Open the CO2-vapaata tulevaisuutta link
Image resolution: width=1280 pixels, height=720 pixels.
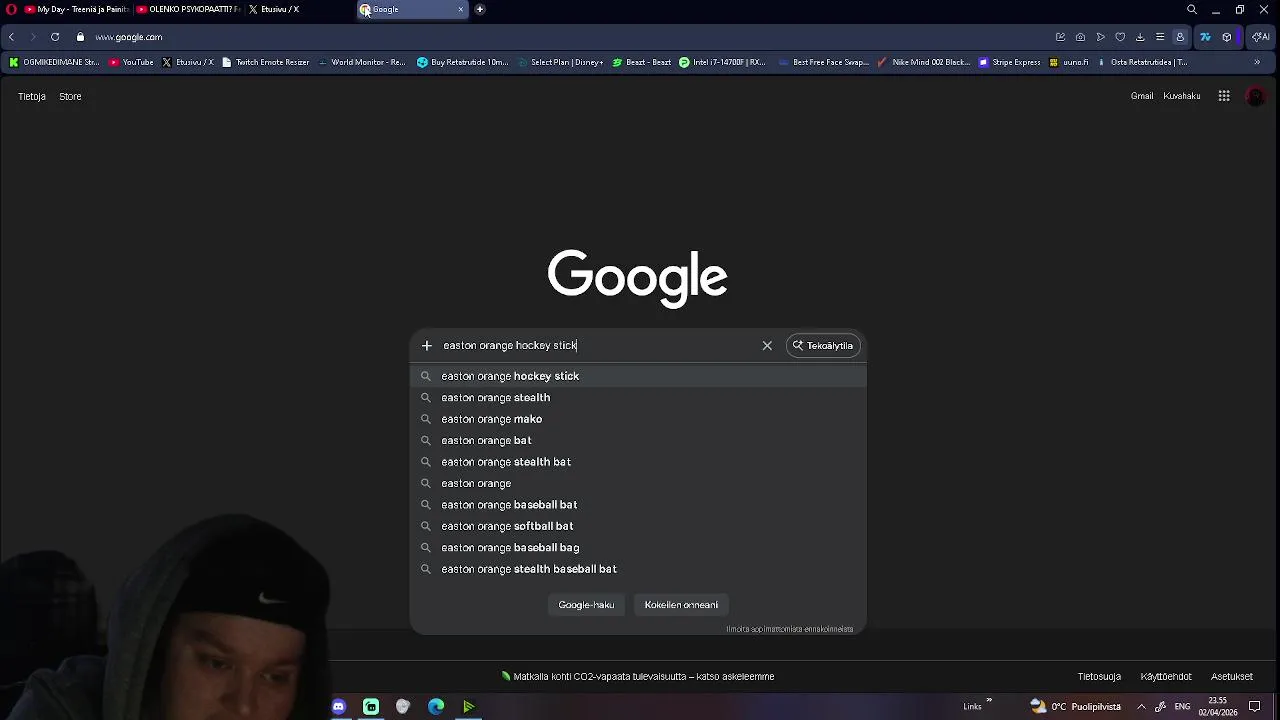click(x=638, y=677)
